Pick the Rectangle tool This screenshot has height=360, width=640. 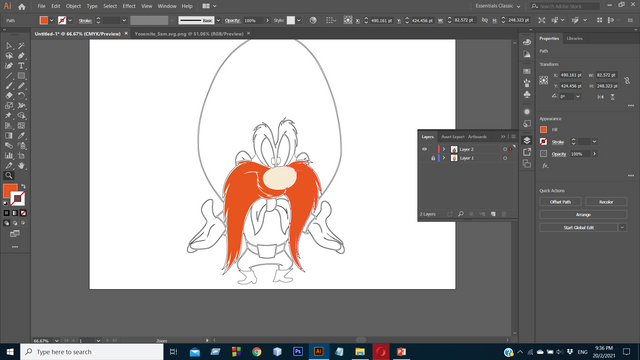pyautogui.click(x=21, y=76)
